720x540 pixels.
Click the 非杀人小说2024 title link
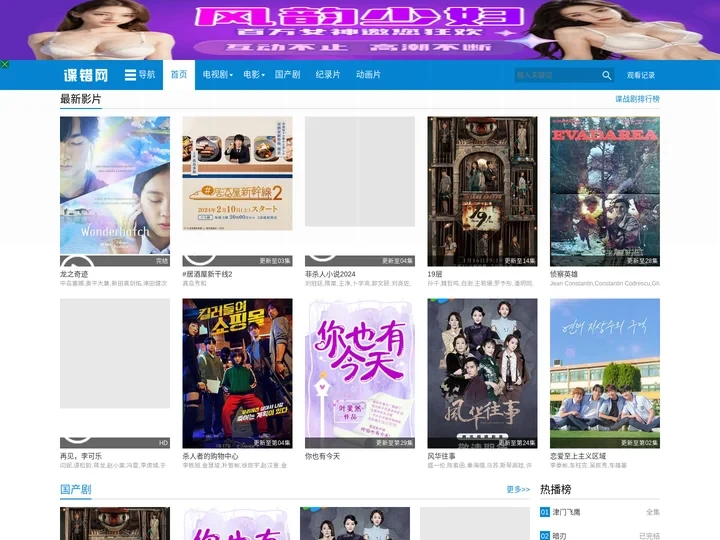point(330,274)
